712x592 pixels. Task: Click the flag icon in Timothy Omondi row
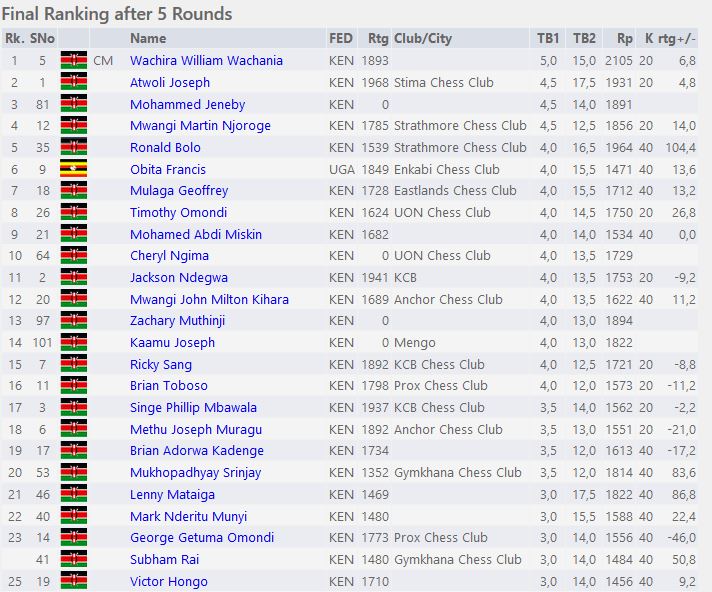74,212
